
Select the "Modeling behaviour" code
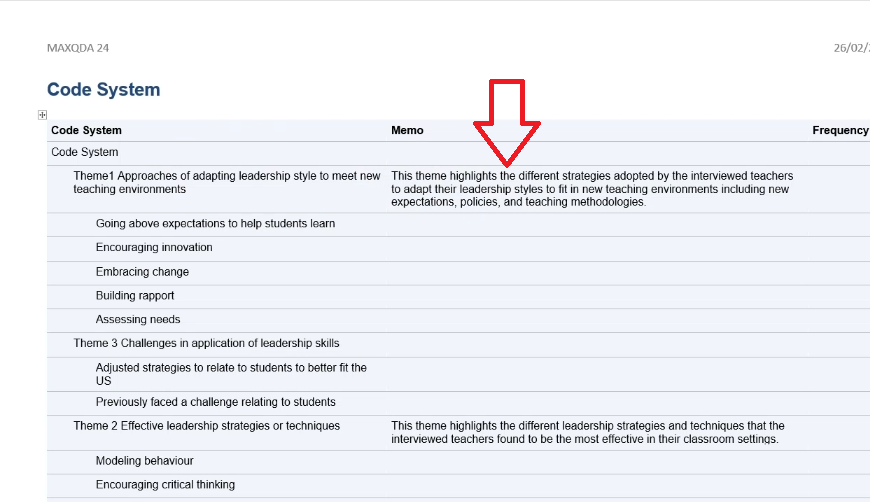(x=144, y=461)
